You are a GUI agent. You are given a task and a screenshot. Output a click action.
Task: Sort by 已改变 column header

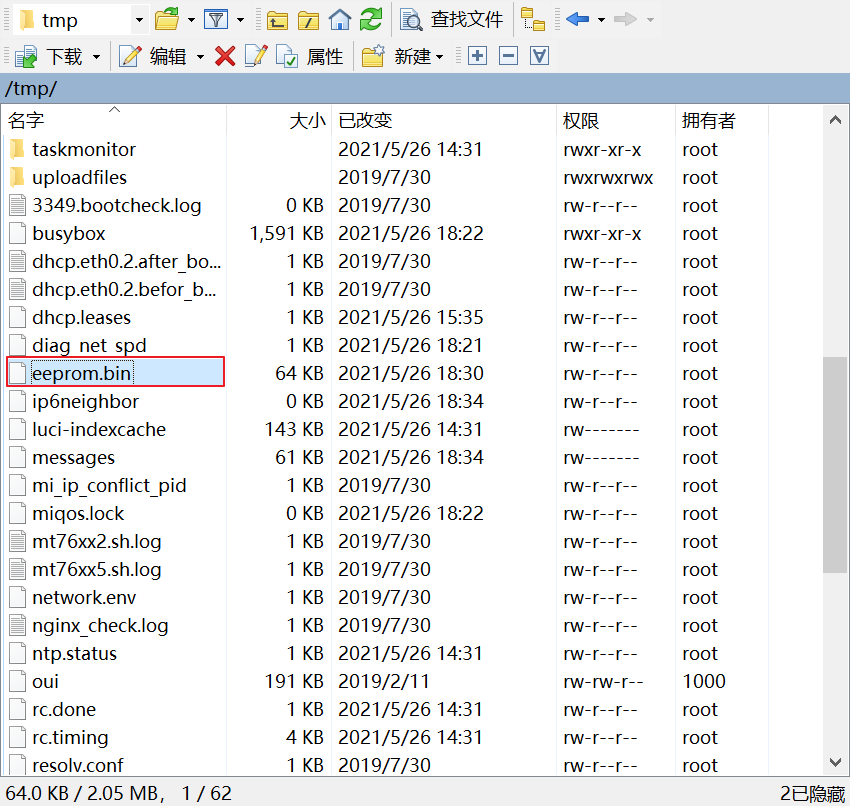tap(443, 120)
